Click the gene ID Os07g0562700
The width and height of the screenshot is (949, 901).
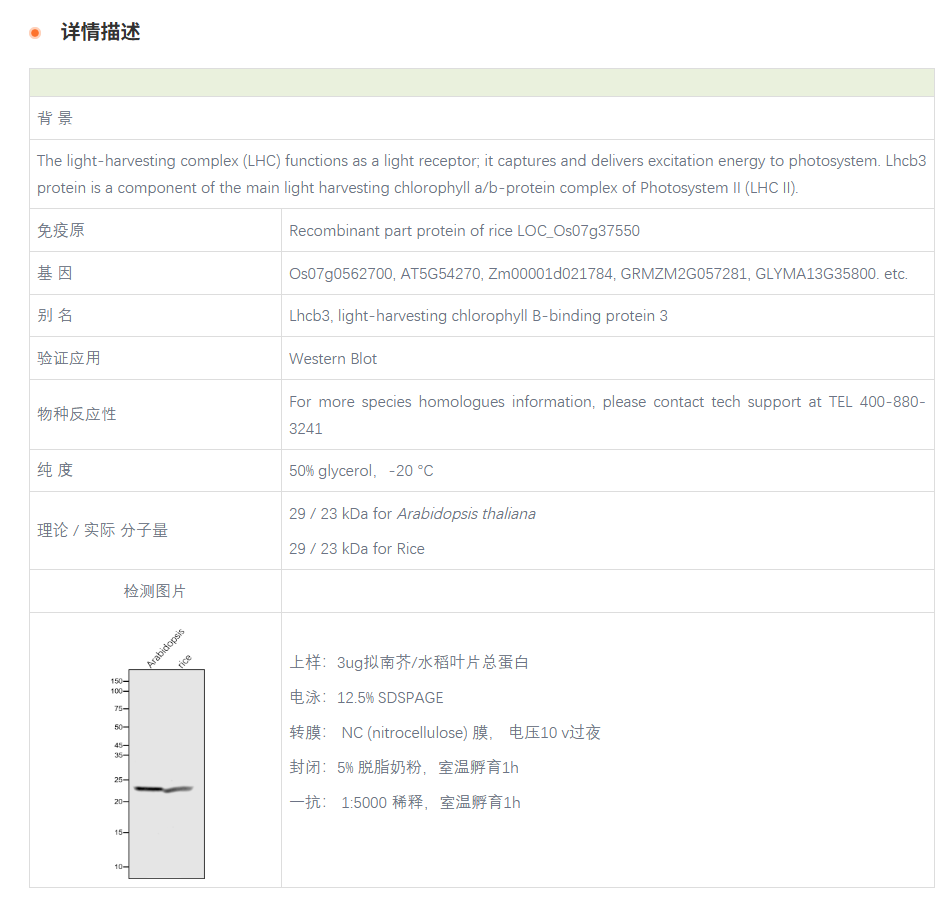pos(335,273)
